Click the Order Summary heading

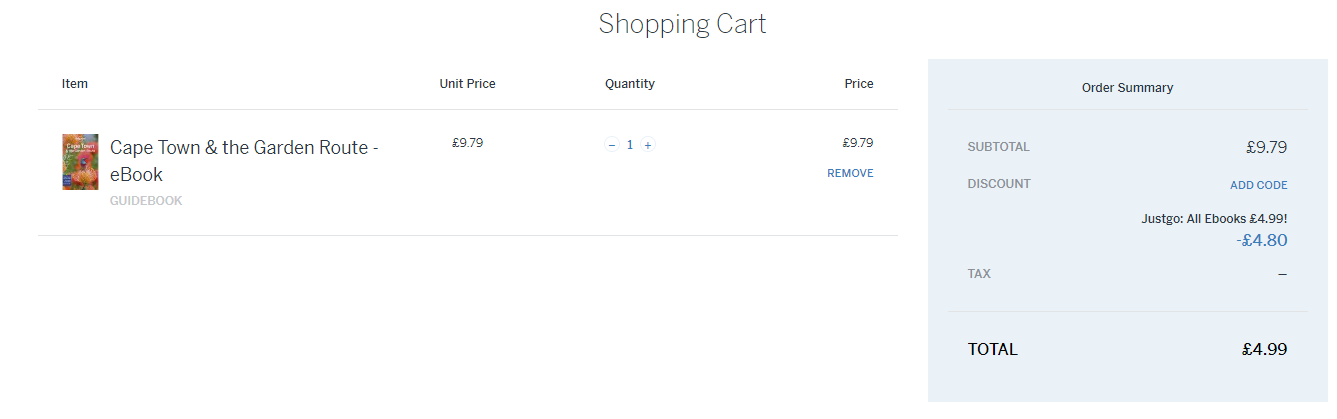pos(1127,88)
